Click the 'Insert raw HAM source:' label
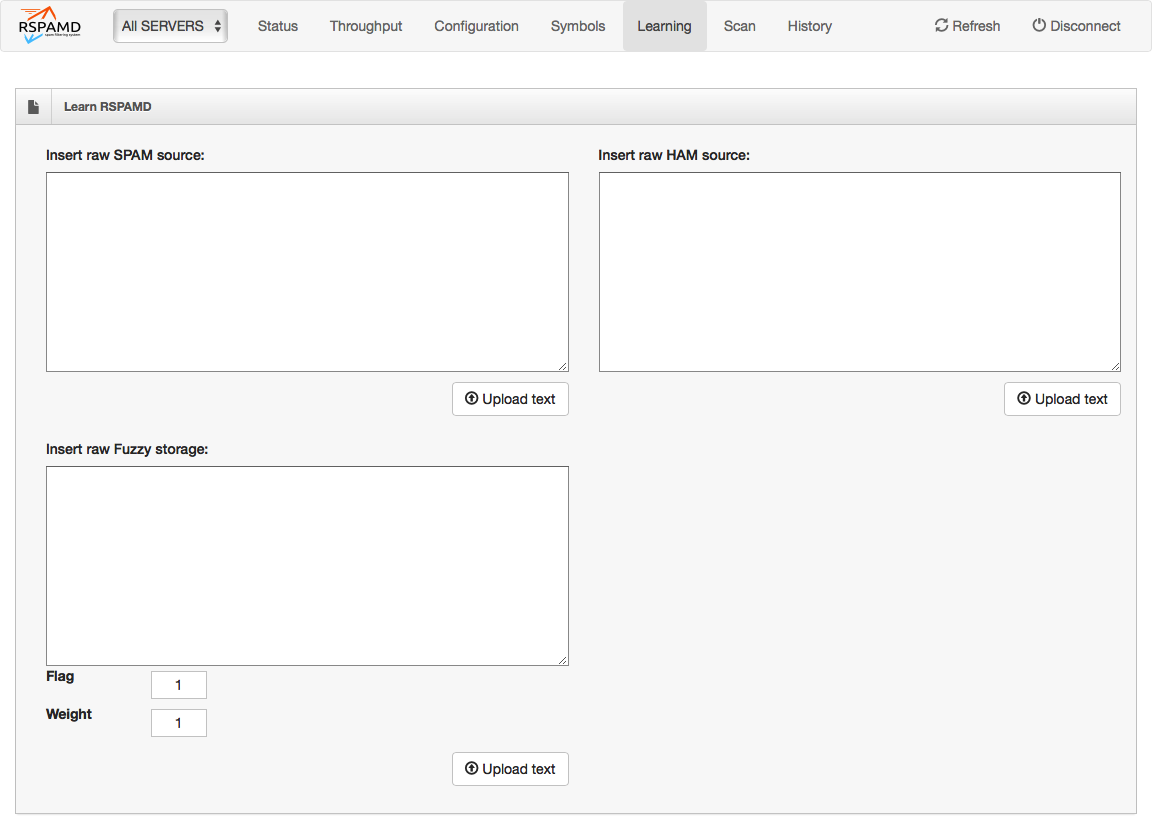Screen dimensions: 1152x825 pyautogui.click(x=674, y=155)
